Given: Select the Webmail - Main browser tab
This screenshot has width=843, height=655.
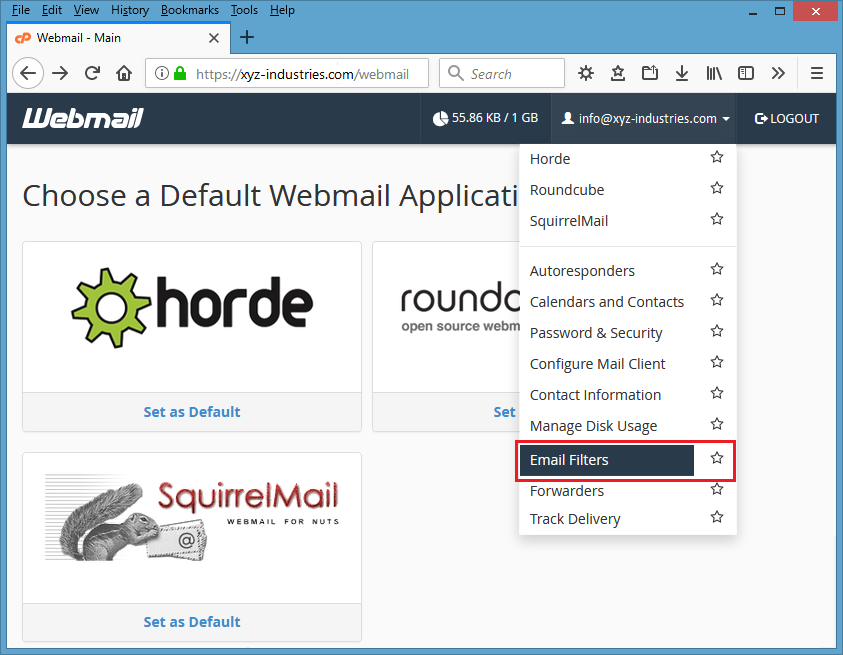Looking at the screenshot, I should click(x=118, y=38).
